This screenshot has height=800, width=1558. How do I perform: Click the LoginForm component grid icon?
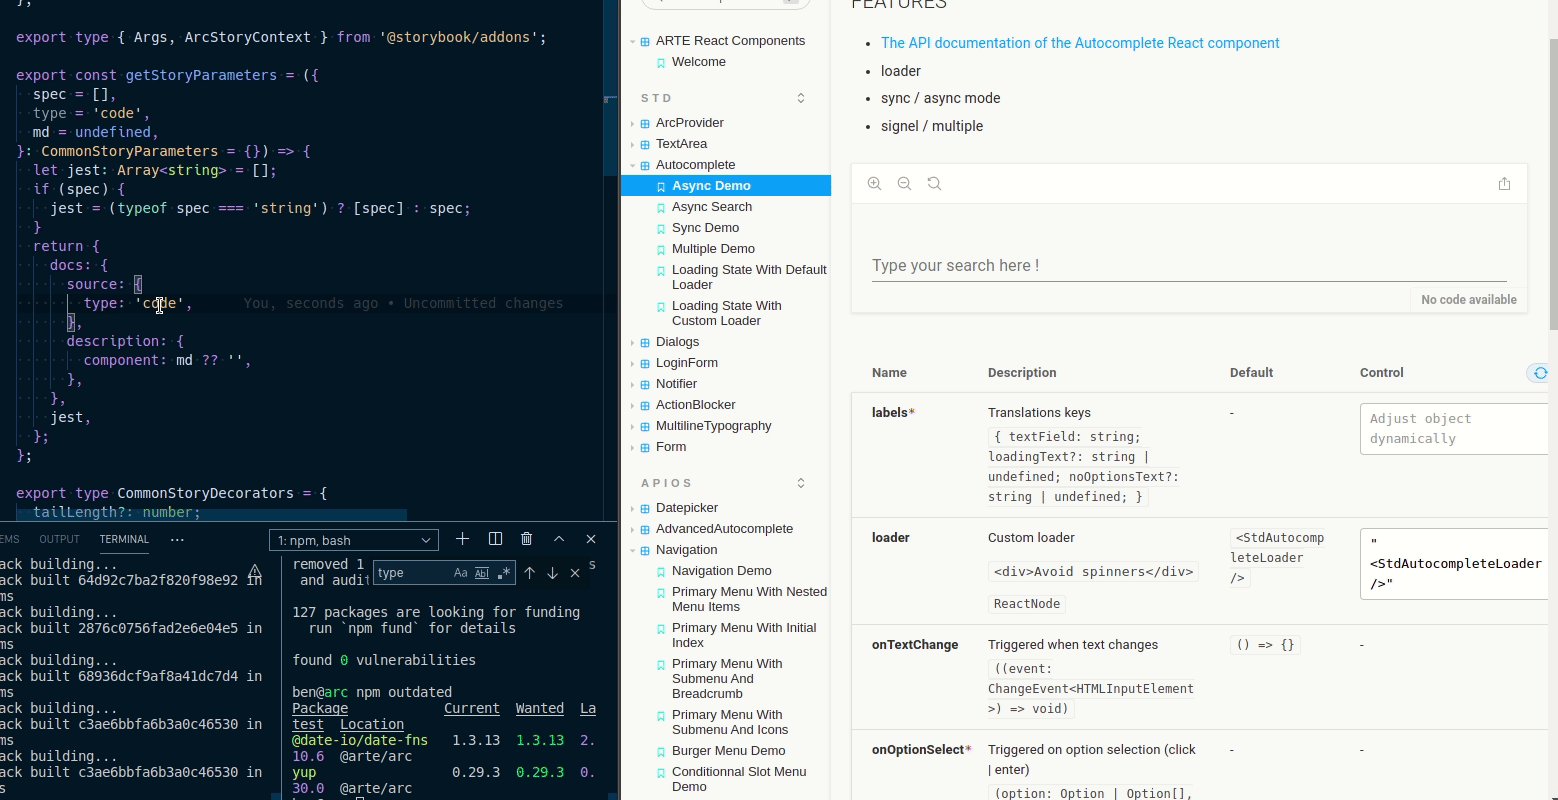click(x=645, y=363)
